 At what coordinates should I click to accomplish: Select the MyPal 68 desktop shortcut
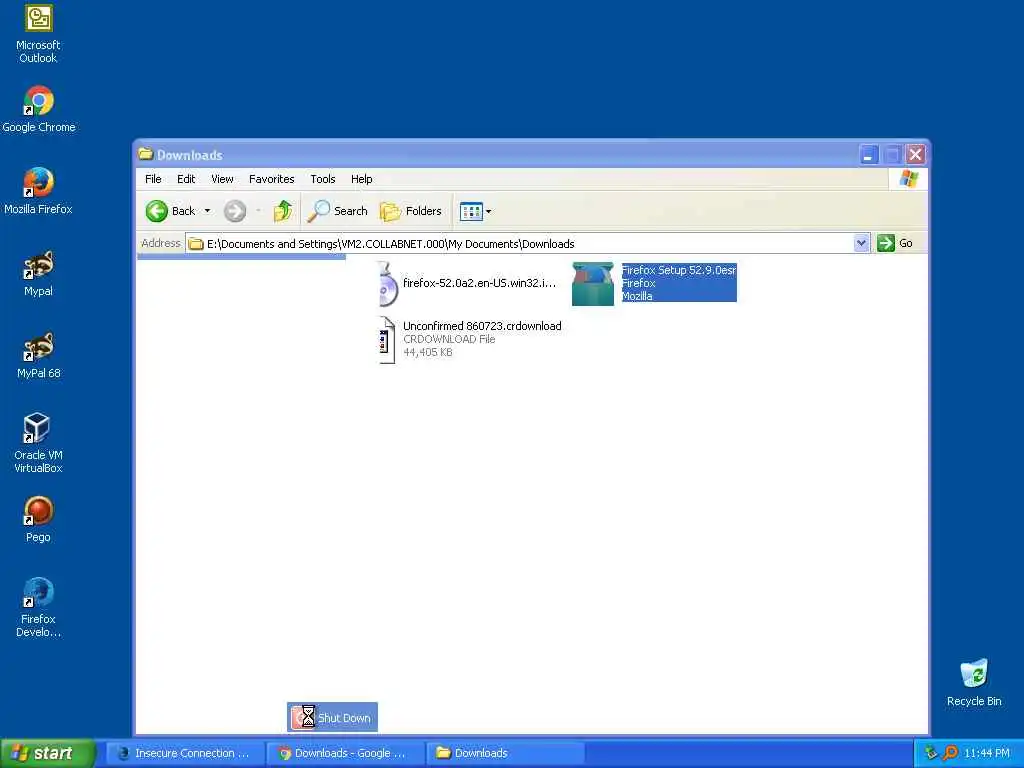[39, 355]
